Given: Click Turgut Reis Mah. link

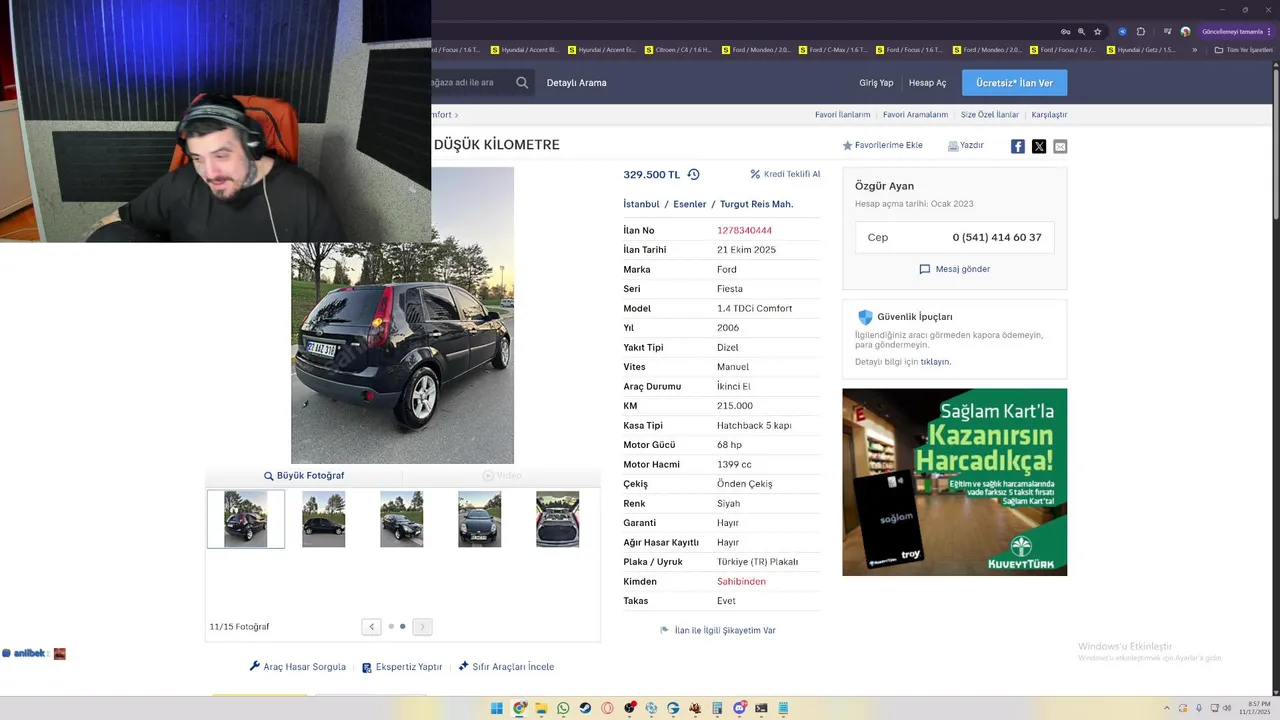Looking at the screenshot, I should [x=757, y=204].
